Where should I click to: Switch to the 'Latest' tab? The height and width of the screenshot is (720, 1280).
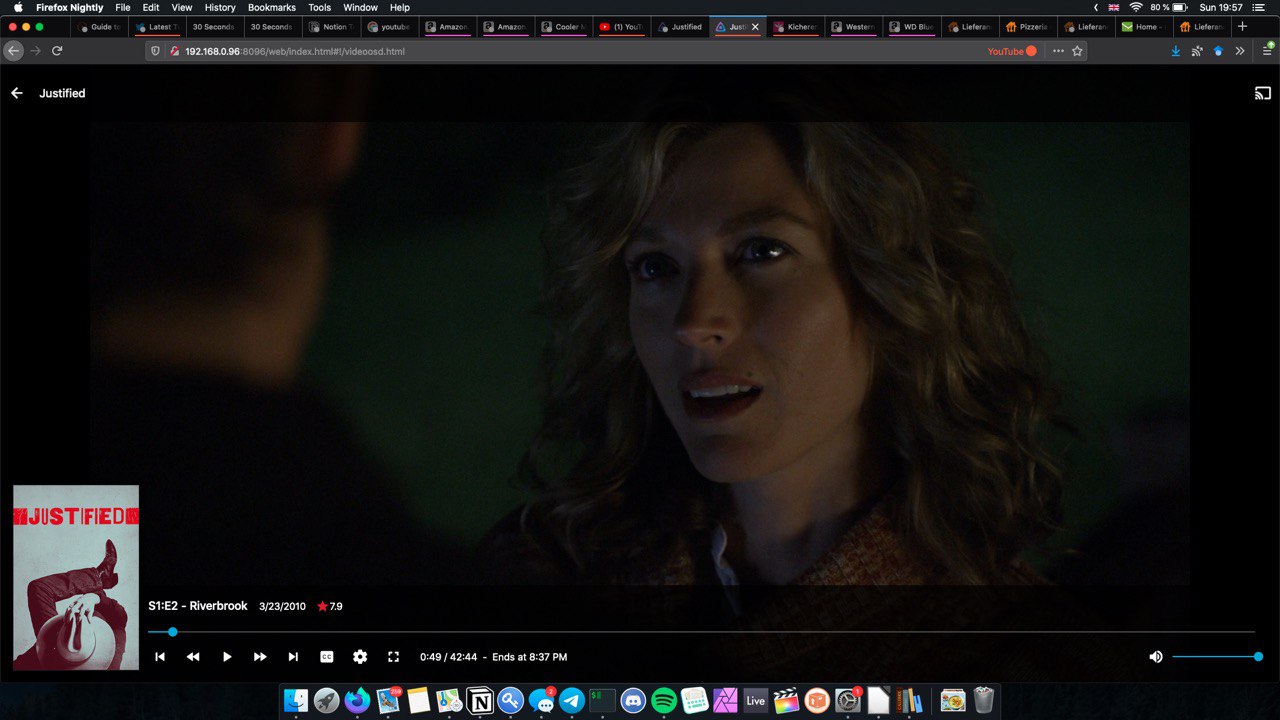click(x=158, y=27)
